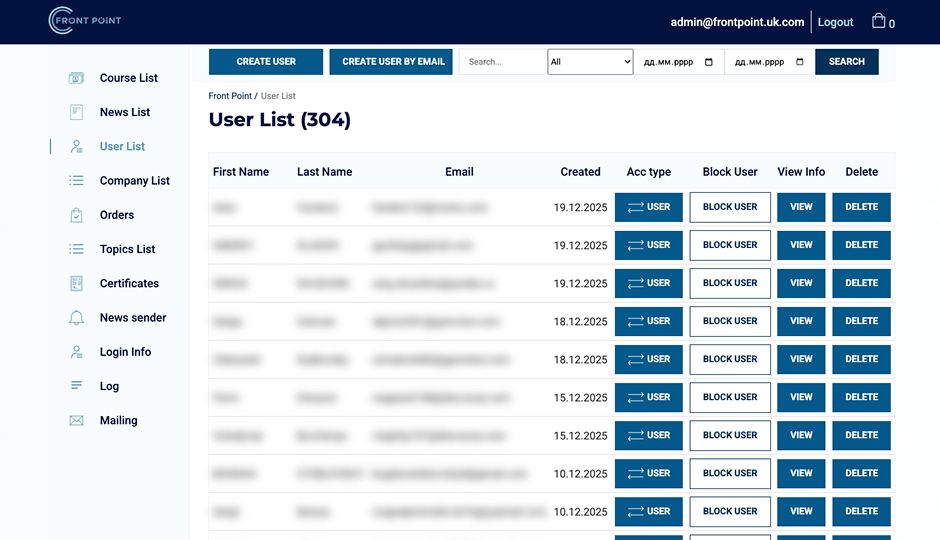Open the shopping cart icon in header
The width and height of the screenshot is (940, 540).
[879, 21]
